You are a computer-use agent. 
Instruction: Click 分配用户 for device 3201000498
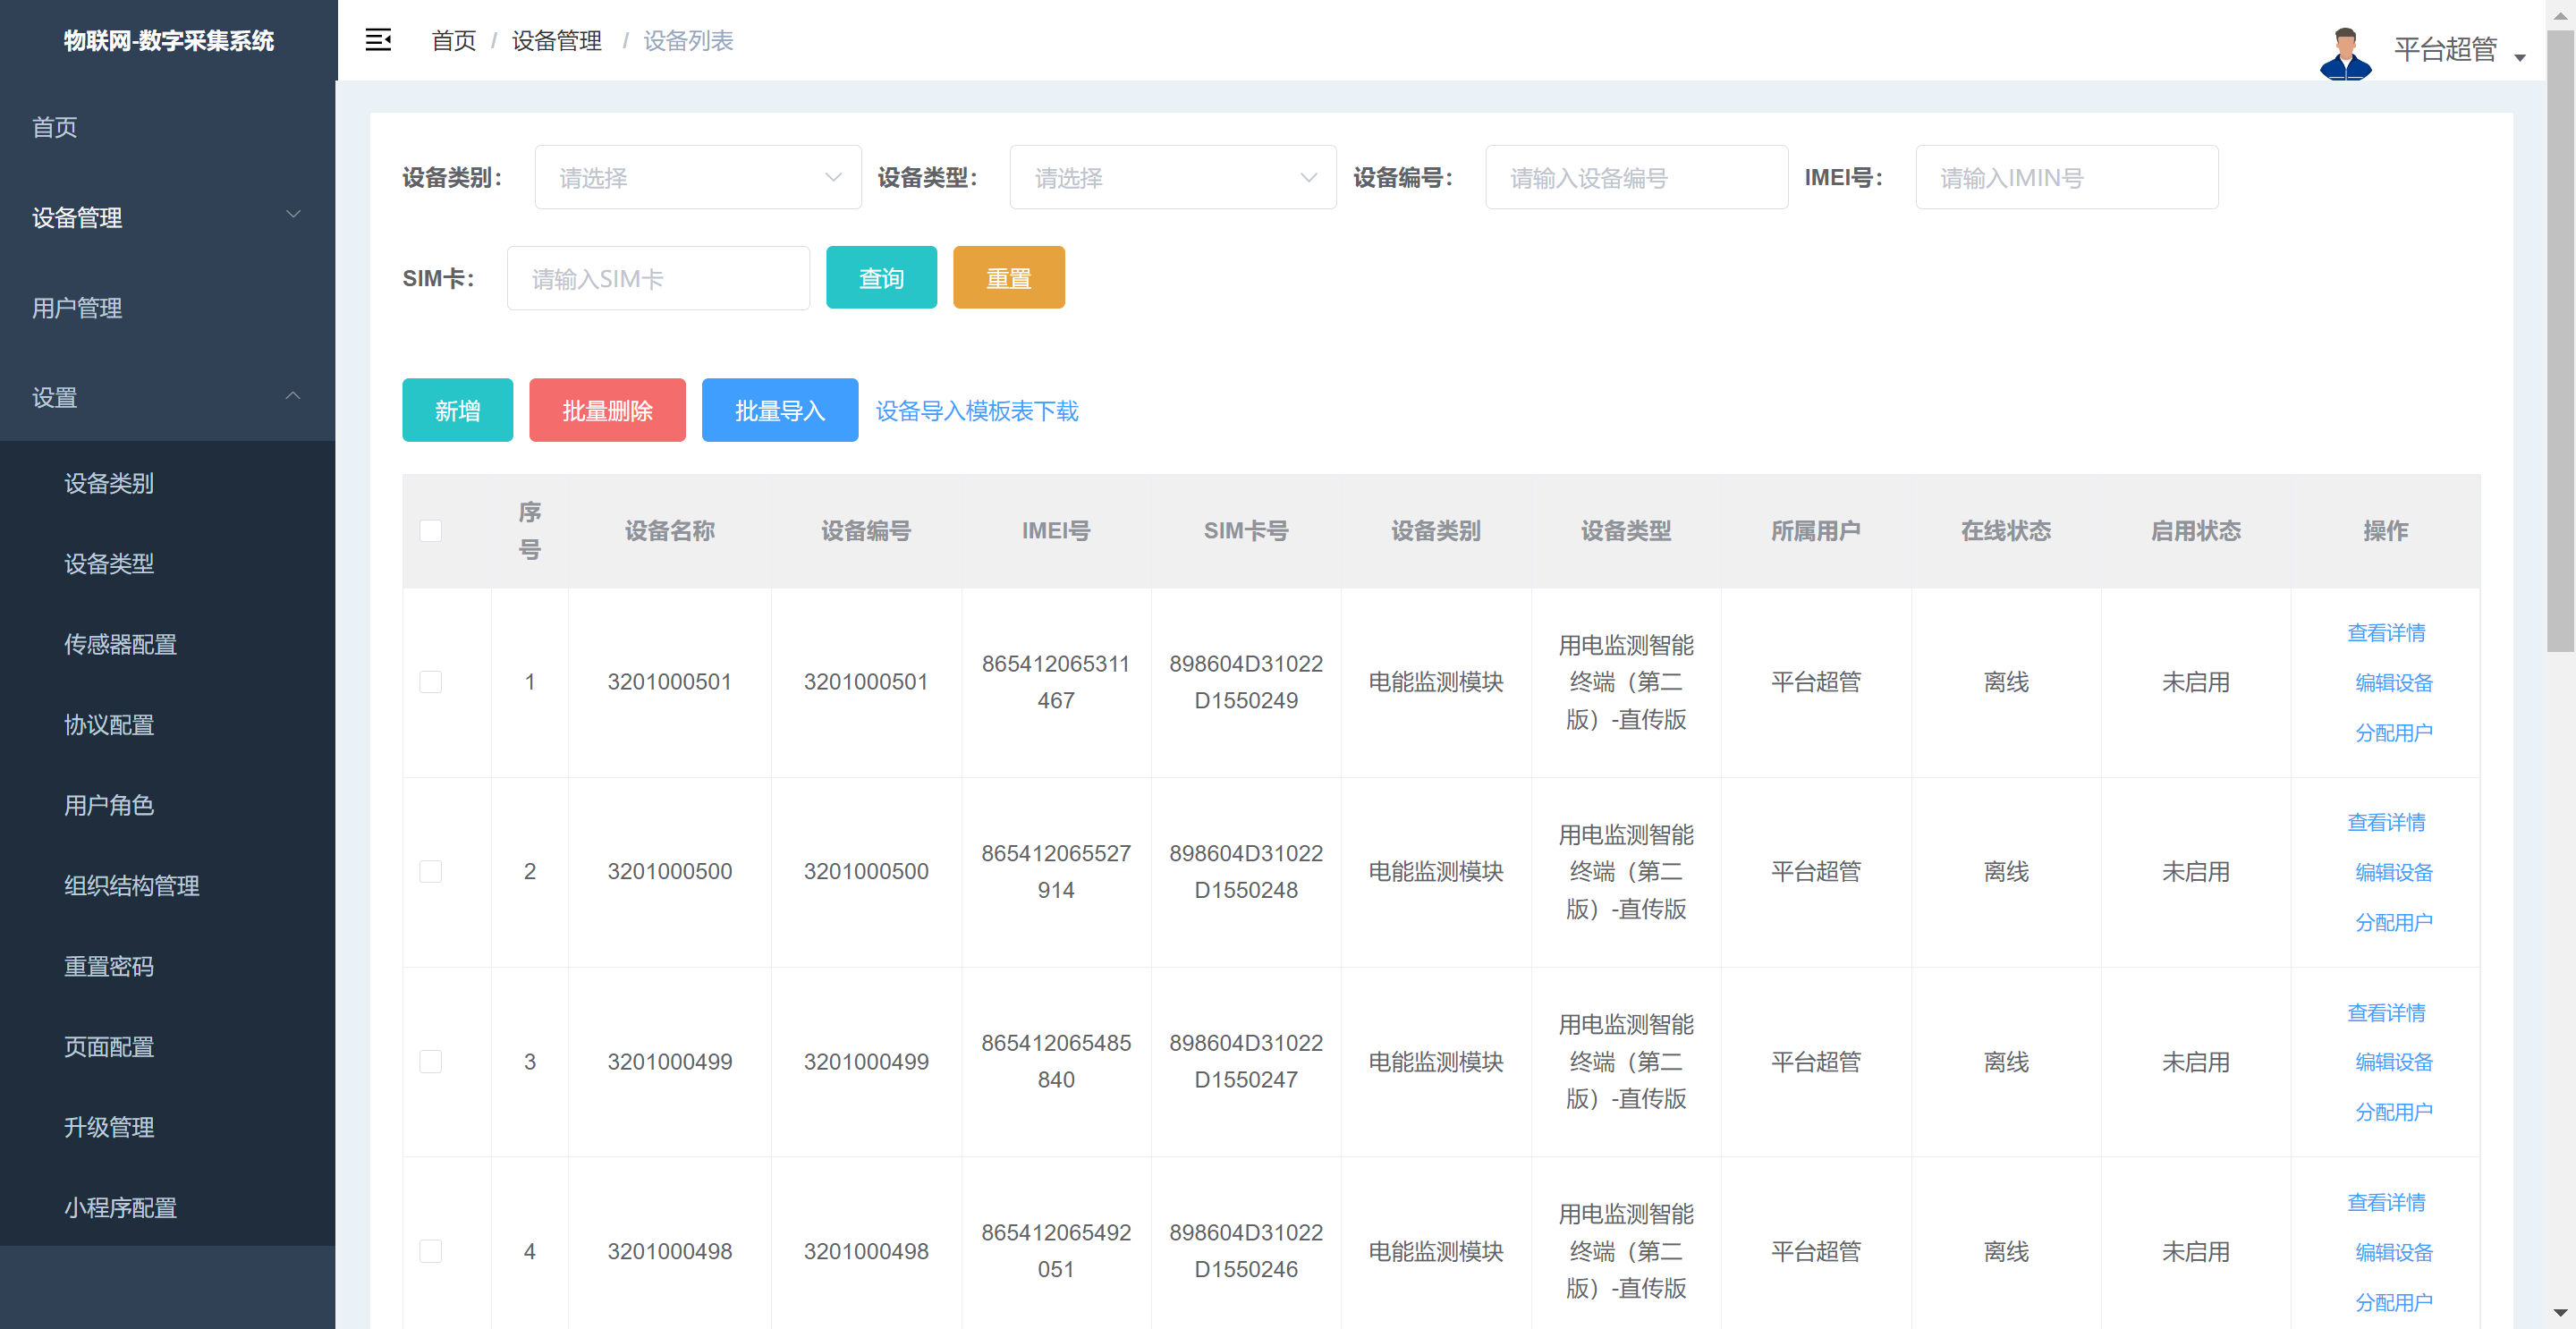[2393, 1301]
